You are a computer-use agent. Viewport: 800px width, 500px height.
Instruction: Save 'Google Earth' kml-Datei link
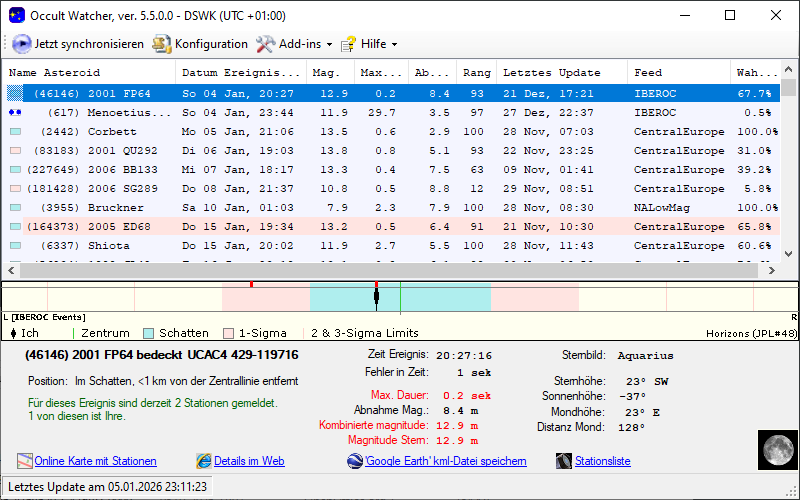(x=445, y=461)
